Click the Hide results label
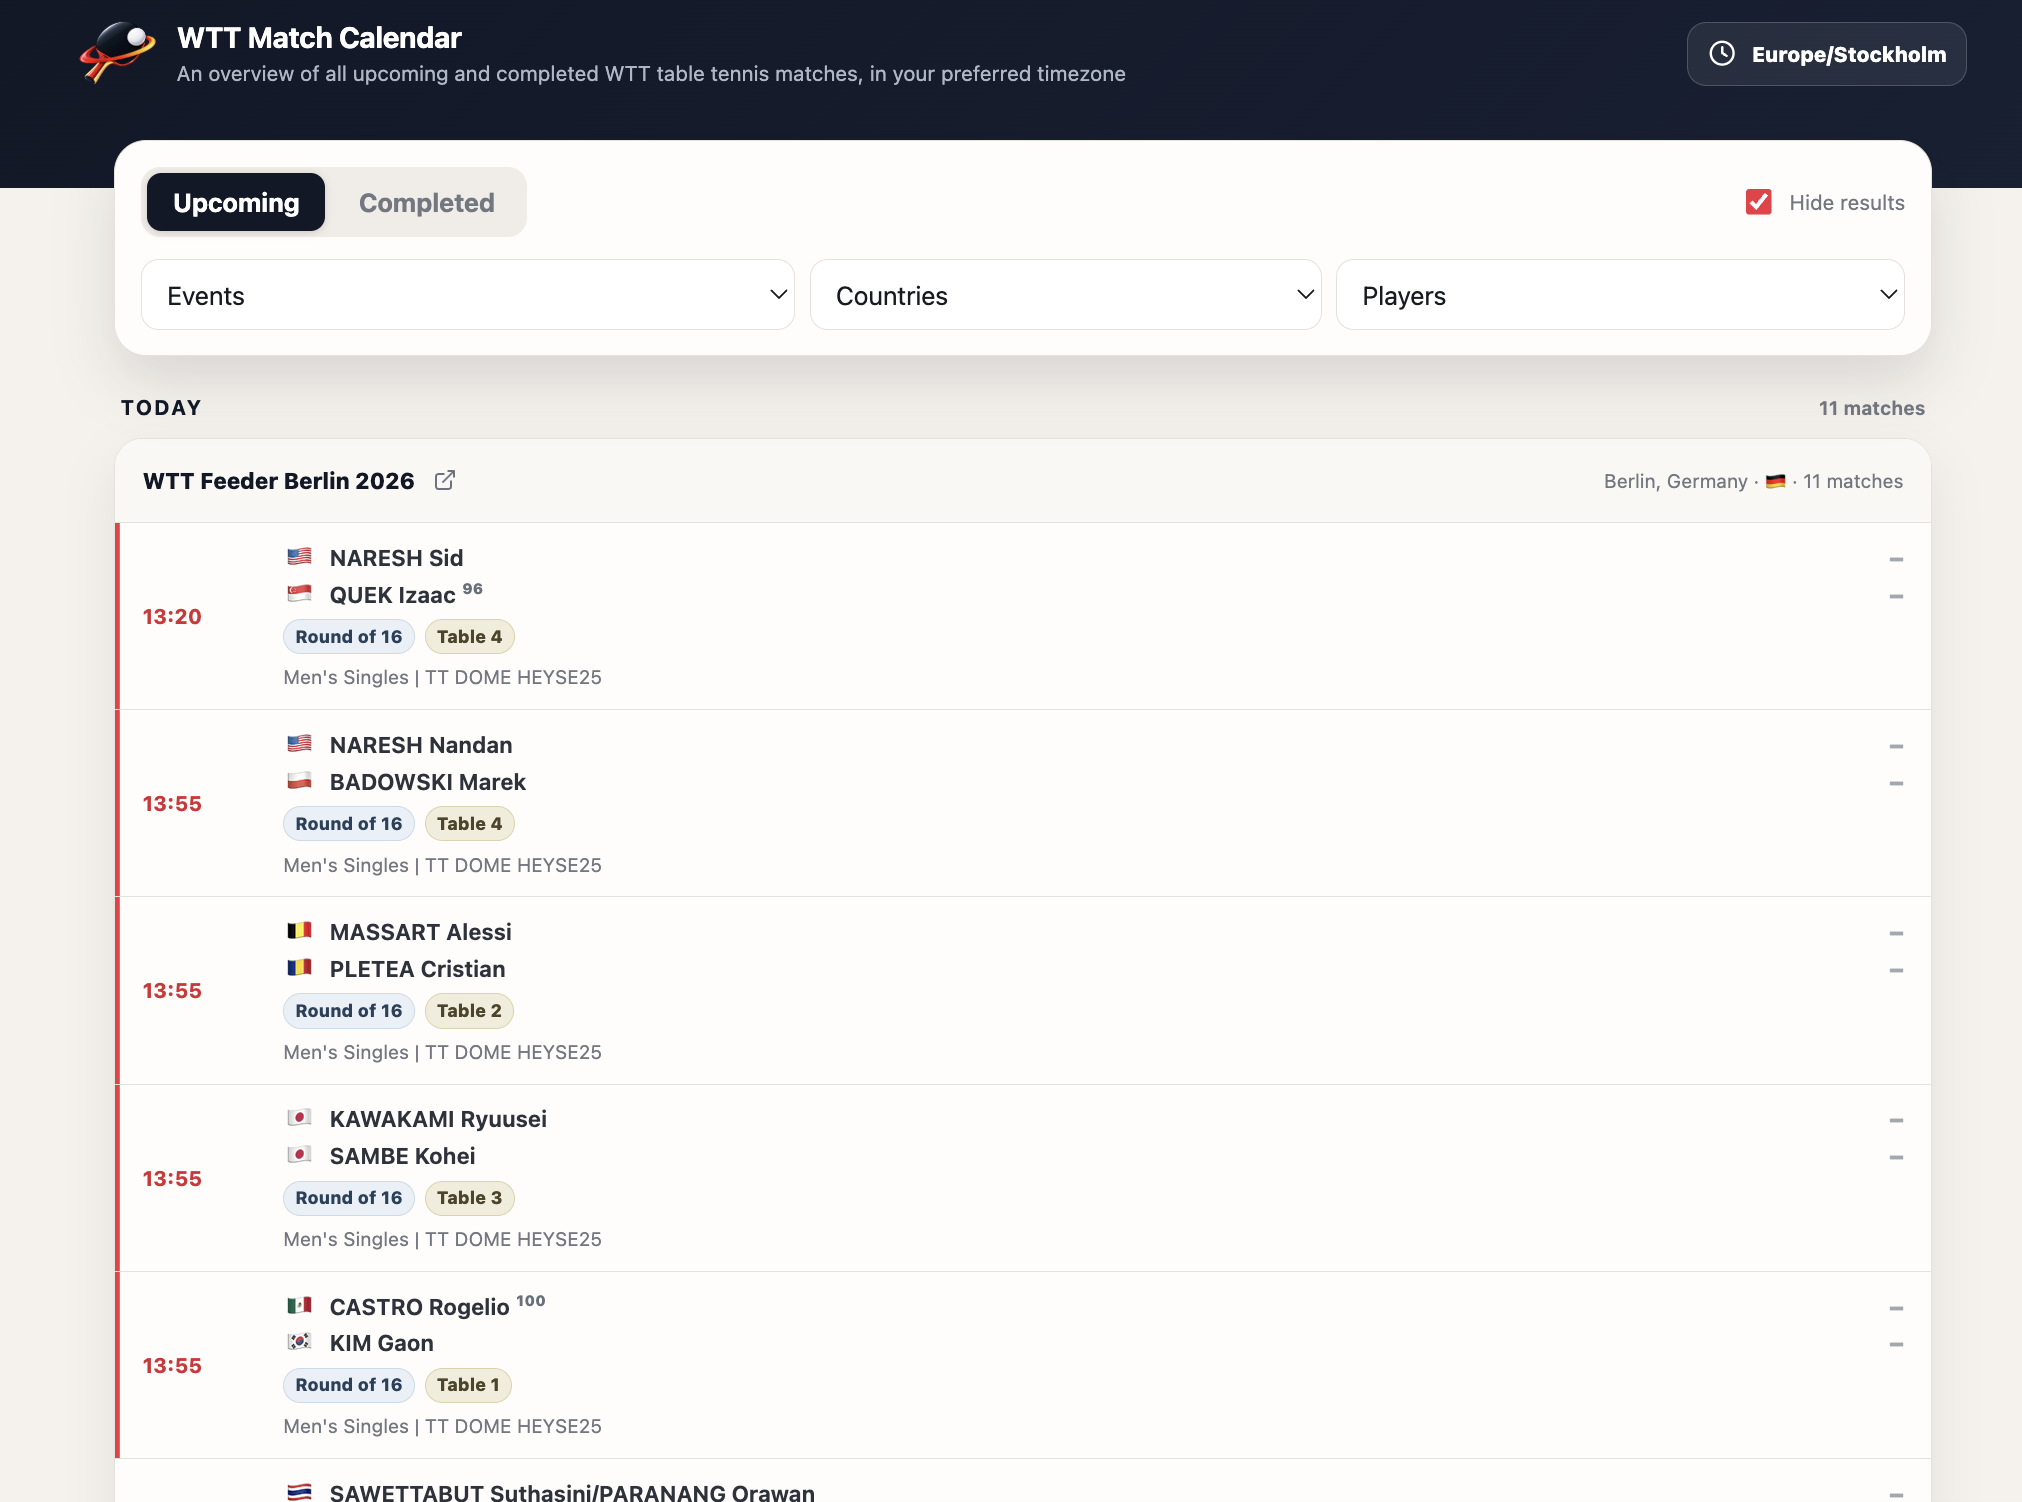This screenshot has height=1502, width=2022. click(1847, 202)
